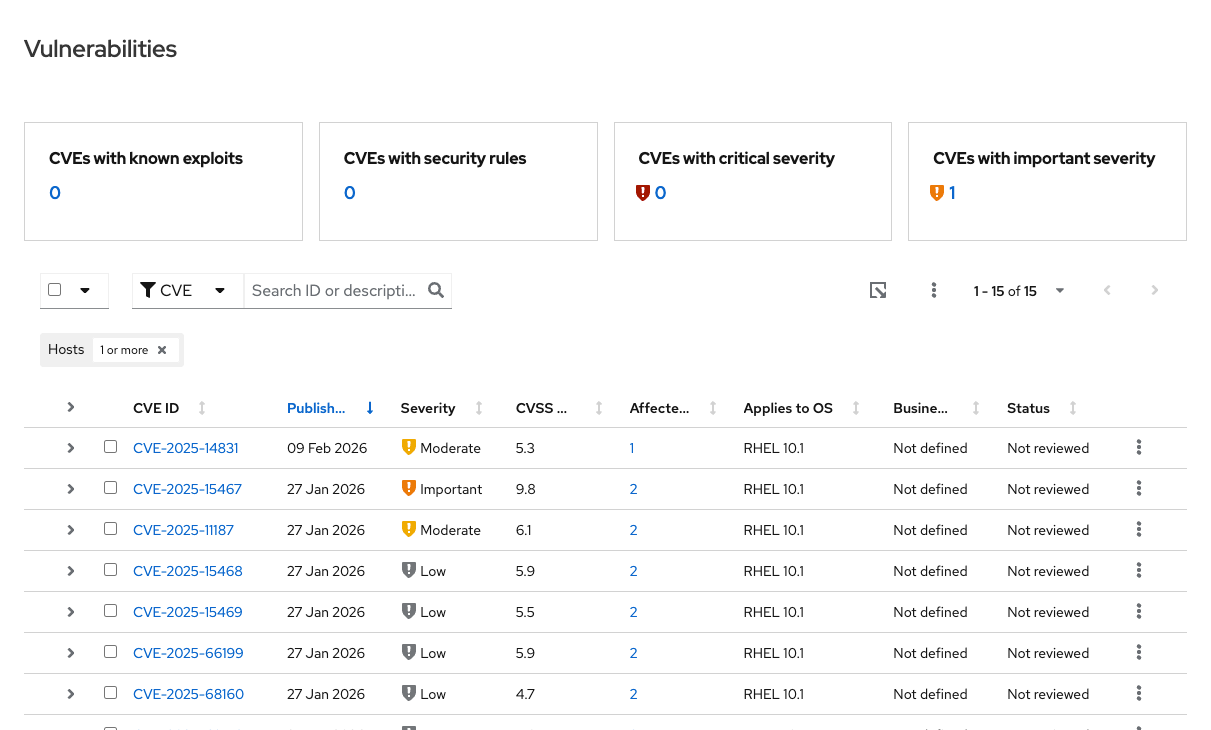
Task: Sort by CVE ID column arrows
Action: point(202,408)
